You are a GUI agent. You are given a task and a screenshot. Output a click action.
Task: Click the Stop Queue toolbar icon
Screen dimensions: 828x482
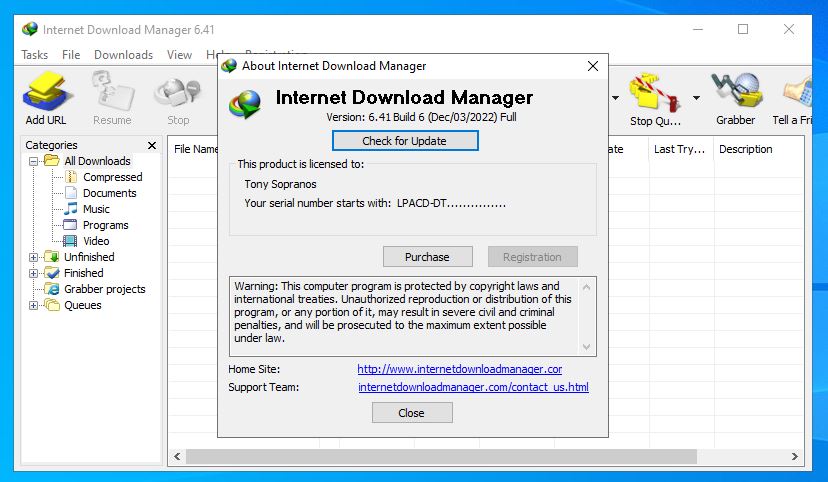tap(655, 97)
